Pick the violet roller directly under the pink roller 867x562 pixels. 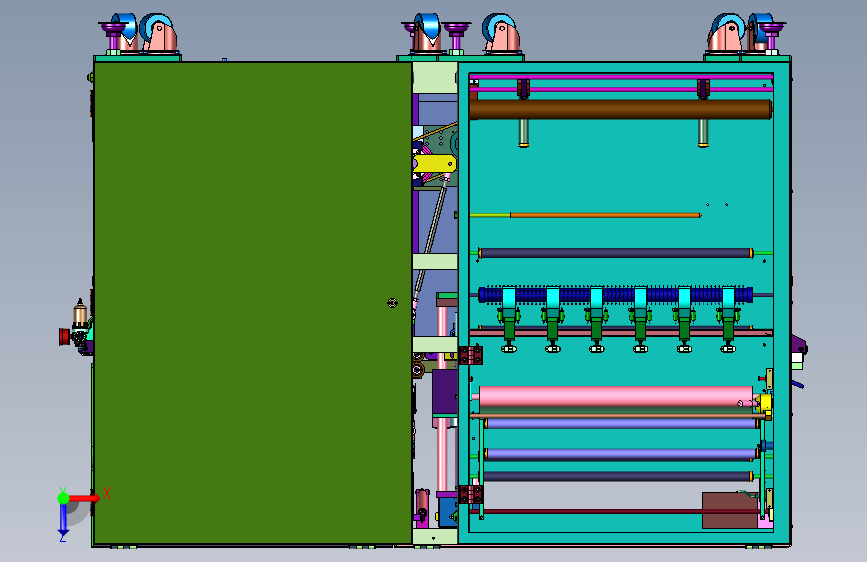tap(622, 424)
